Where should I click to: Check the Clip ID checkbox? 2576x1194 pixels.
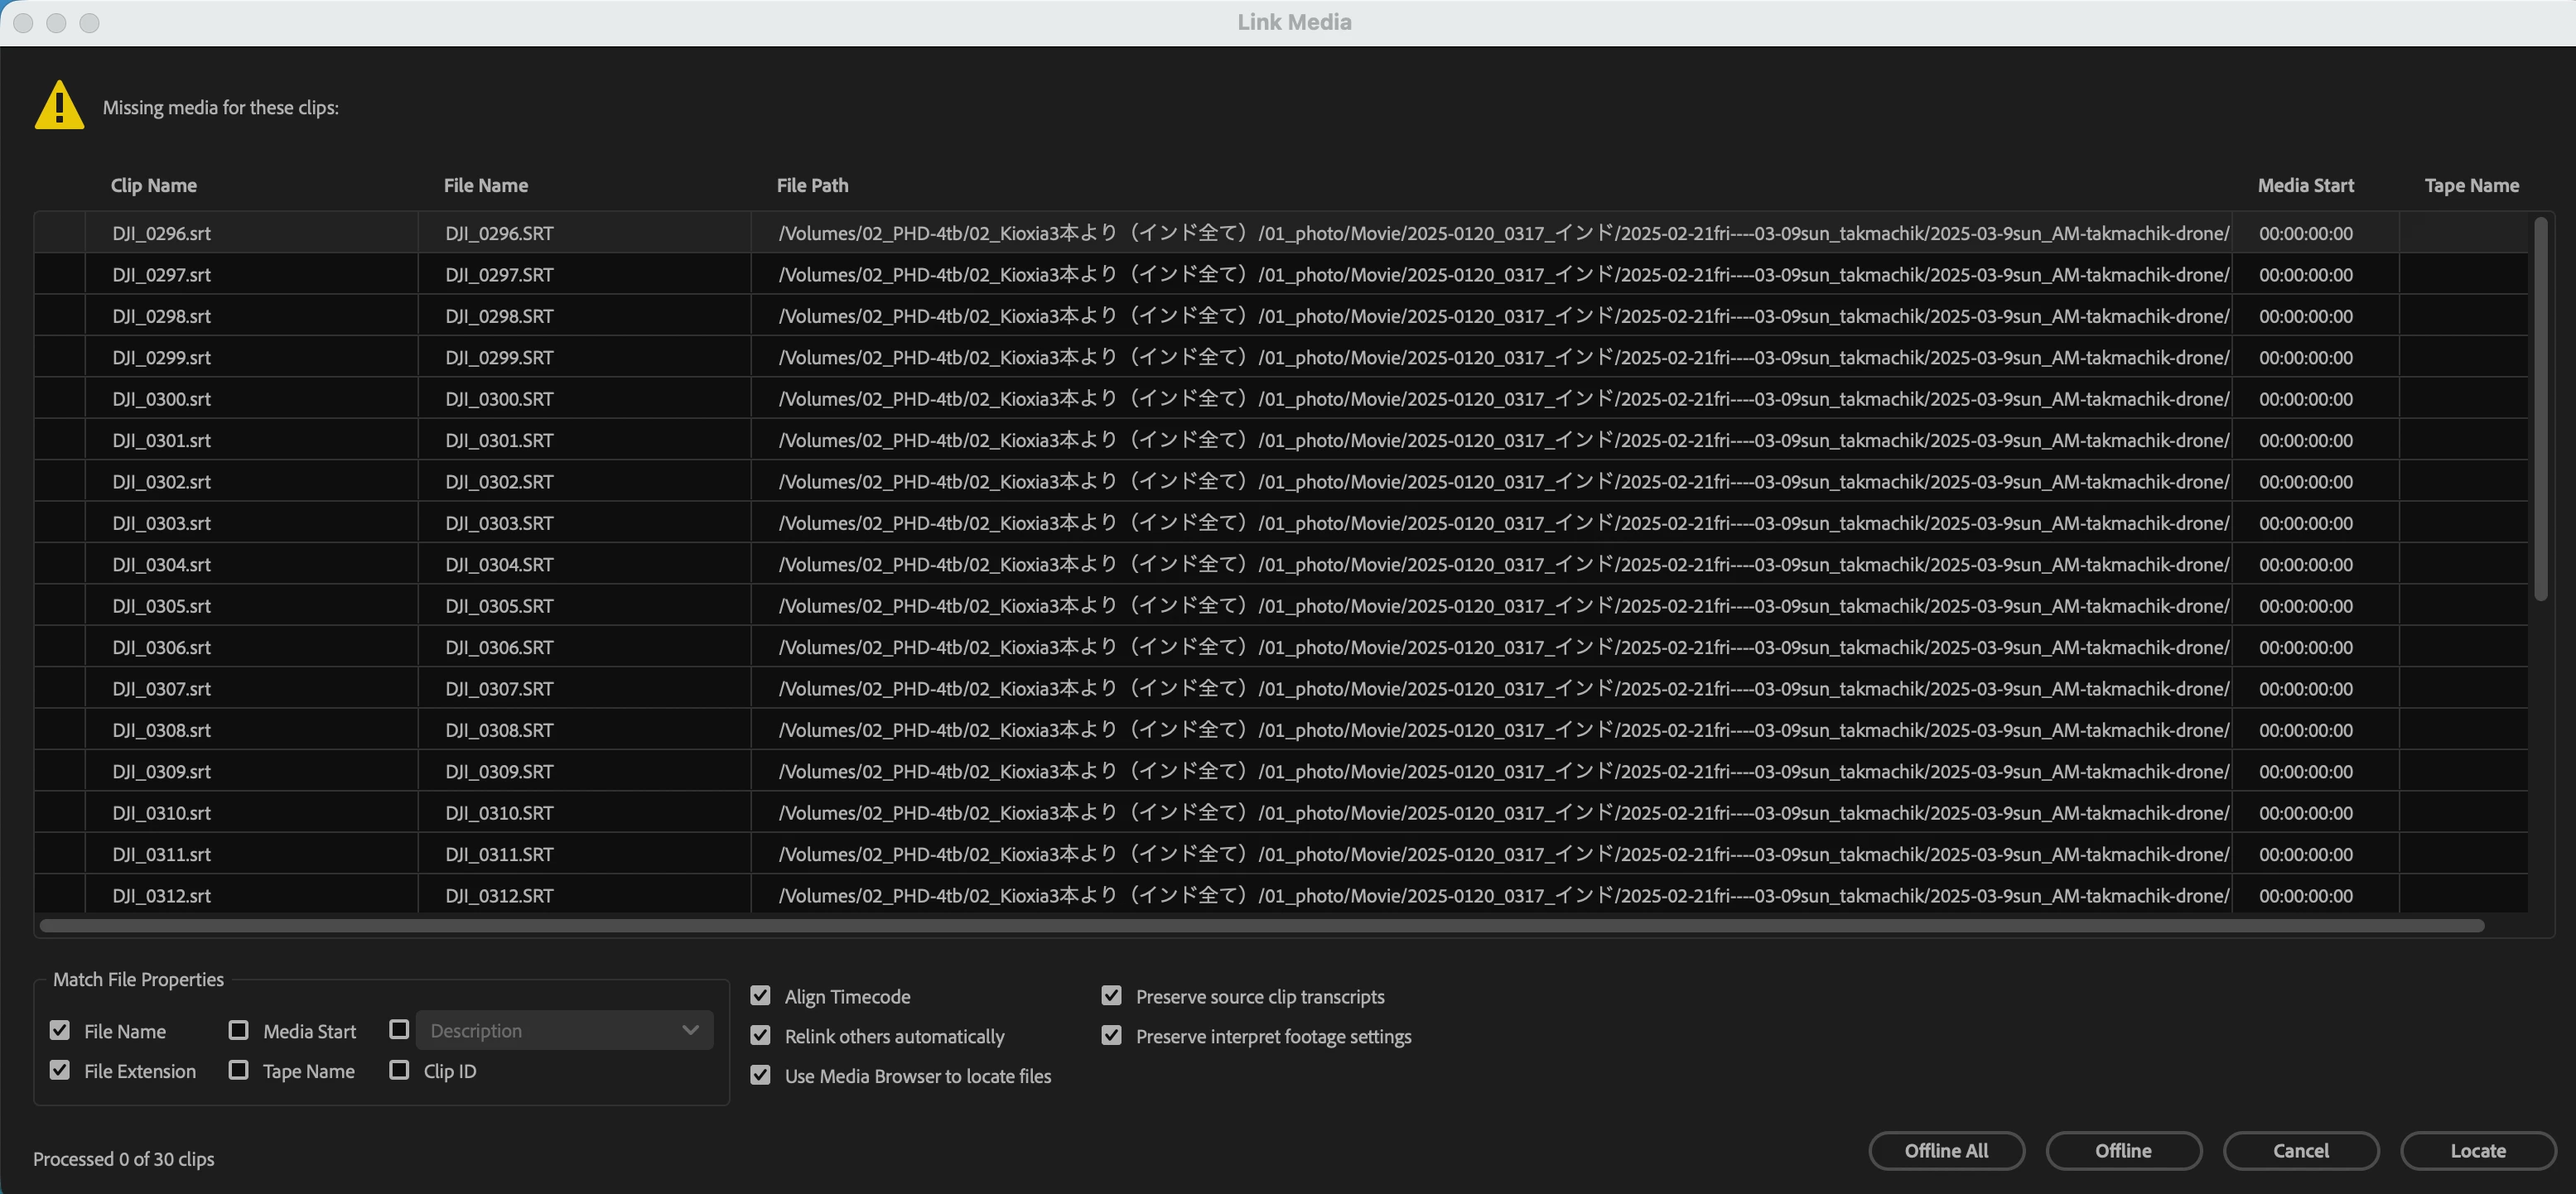(x=399, y=1070)
